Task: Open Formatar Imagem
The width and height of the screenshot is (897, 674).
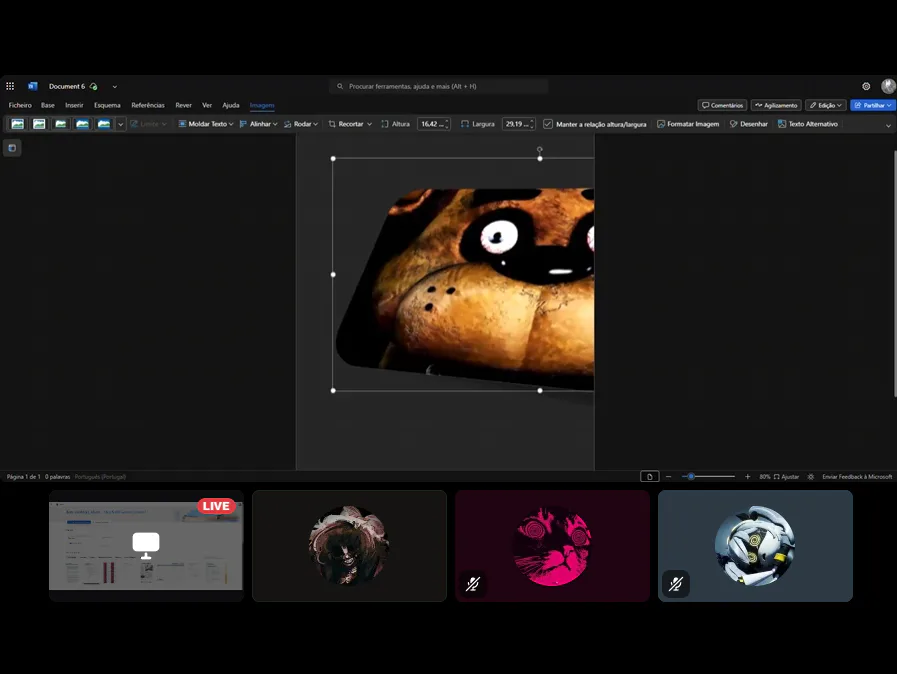Action: pos(688,124)
